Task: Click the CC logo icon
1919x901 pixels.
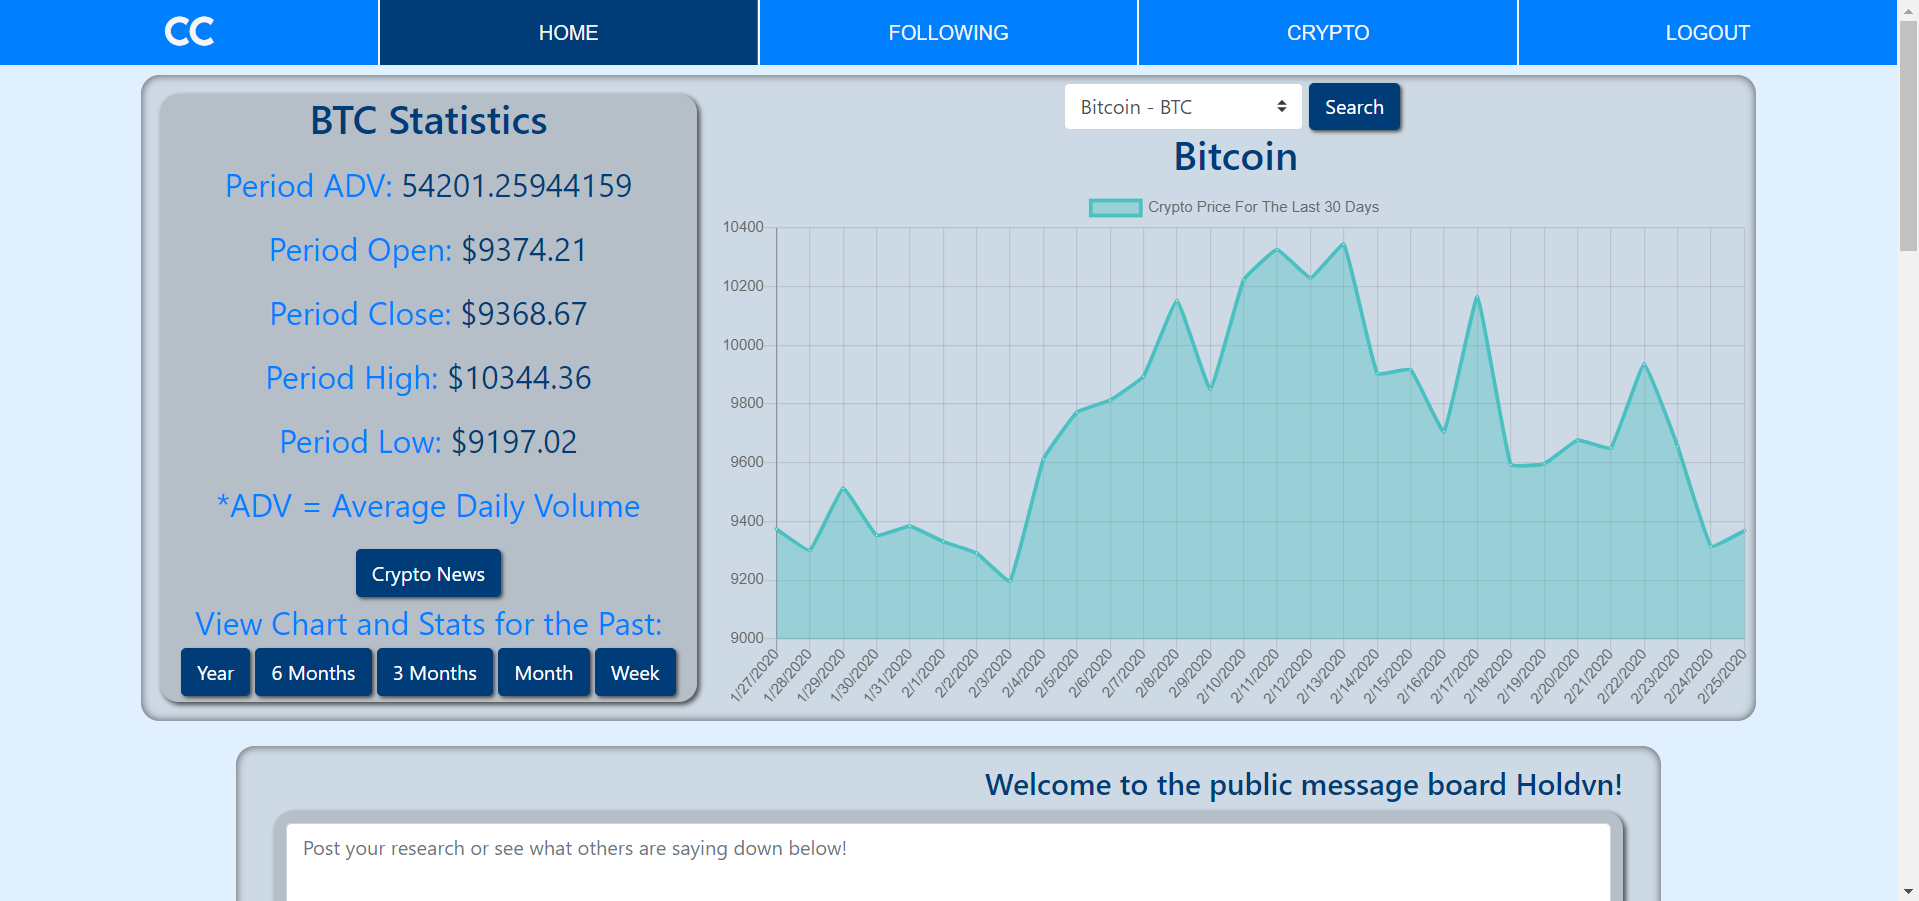Action: 189,32
